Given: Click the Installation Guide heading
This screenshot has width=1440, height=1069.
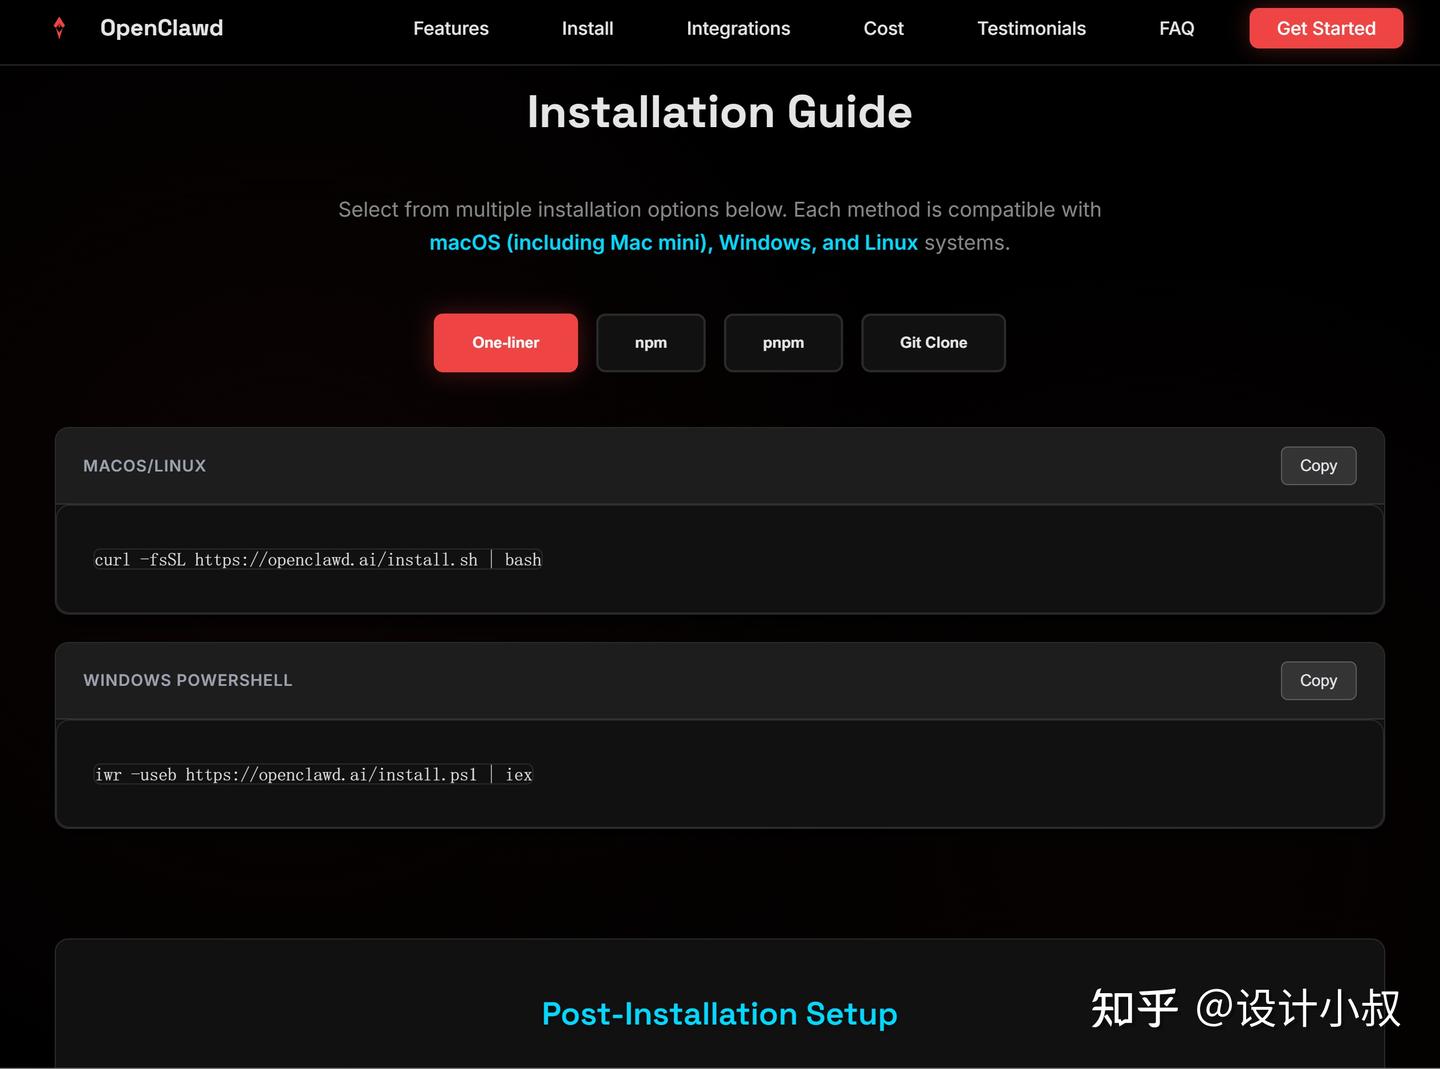Looking at the screenshot, I should [x=720, y=112].
